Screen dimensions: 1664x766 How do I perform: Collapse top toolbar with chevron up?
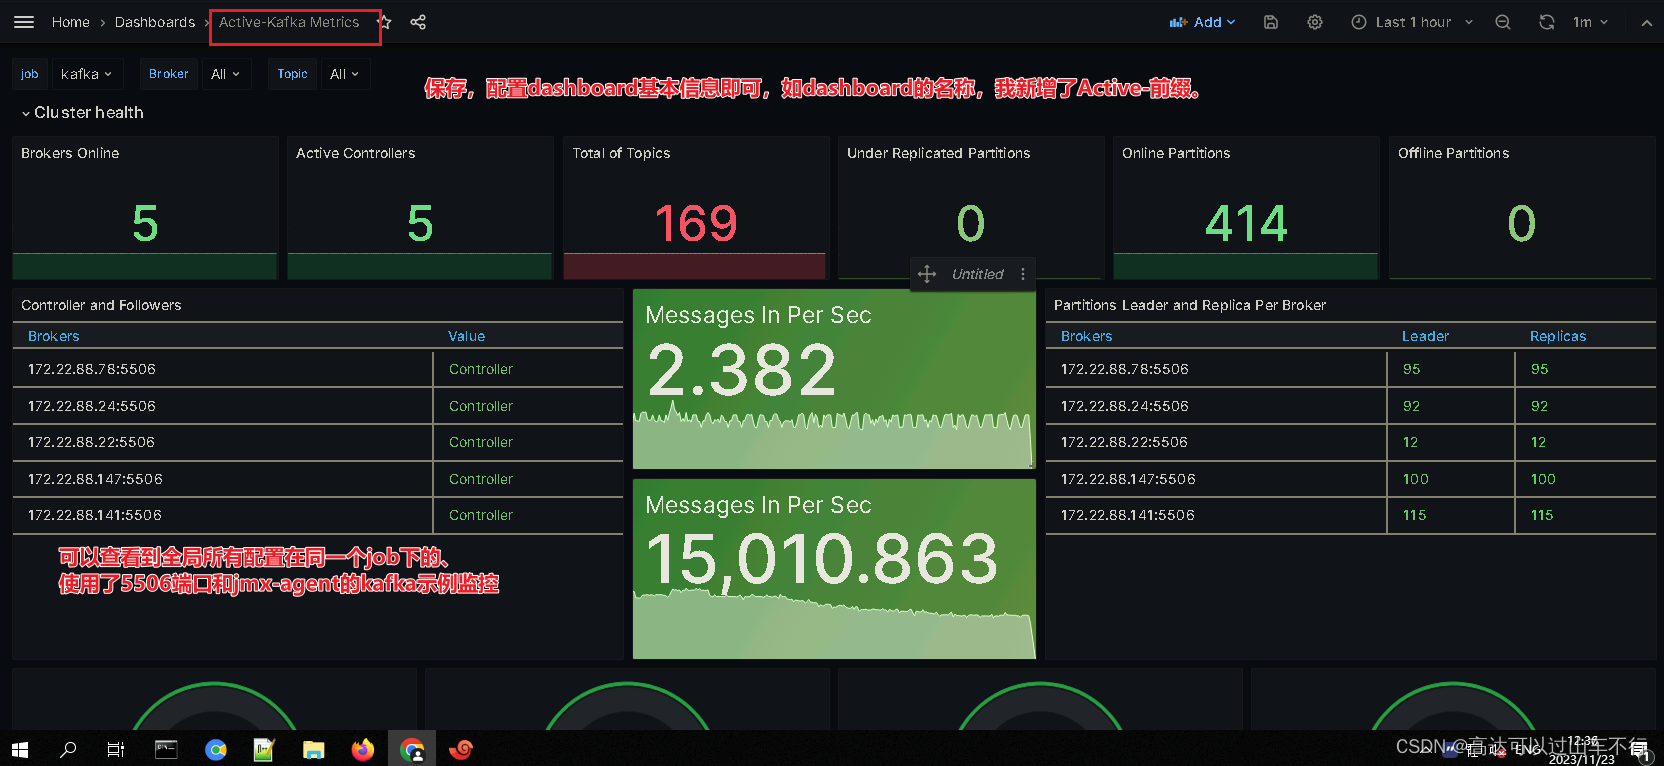(x=1646, y=22)
